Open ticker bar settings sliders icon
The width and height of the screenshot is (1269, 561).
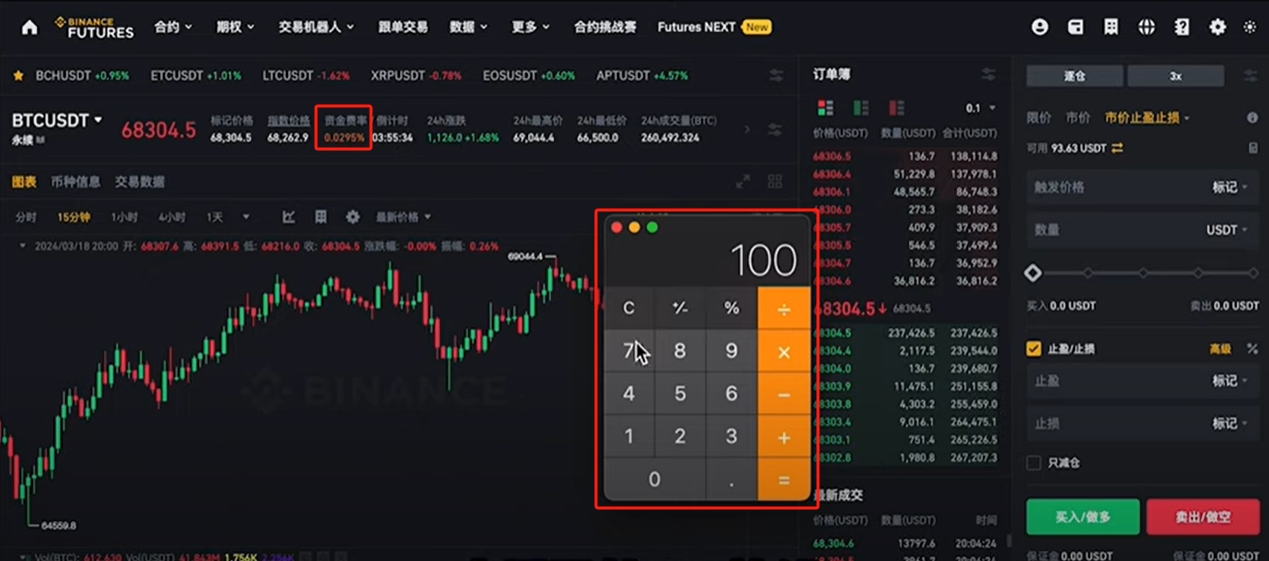(x=776, y=76)
